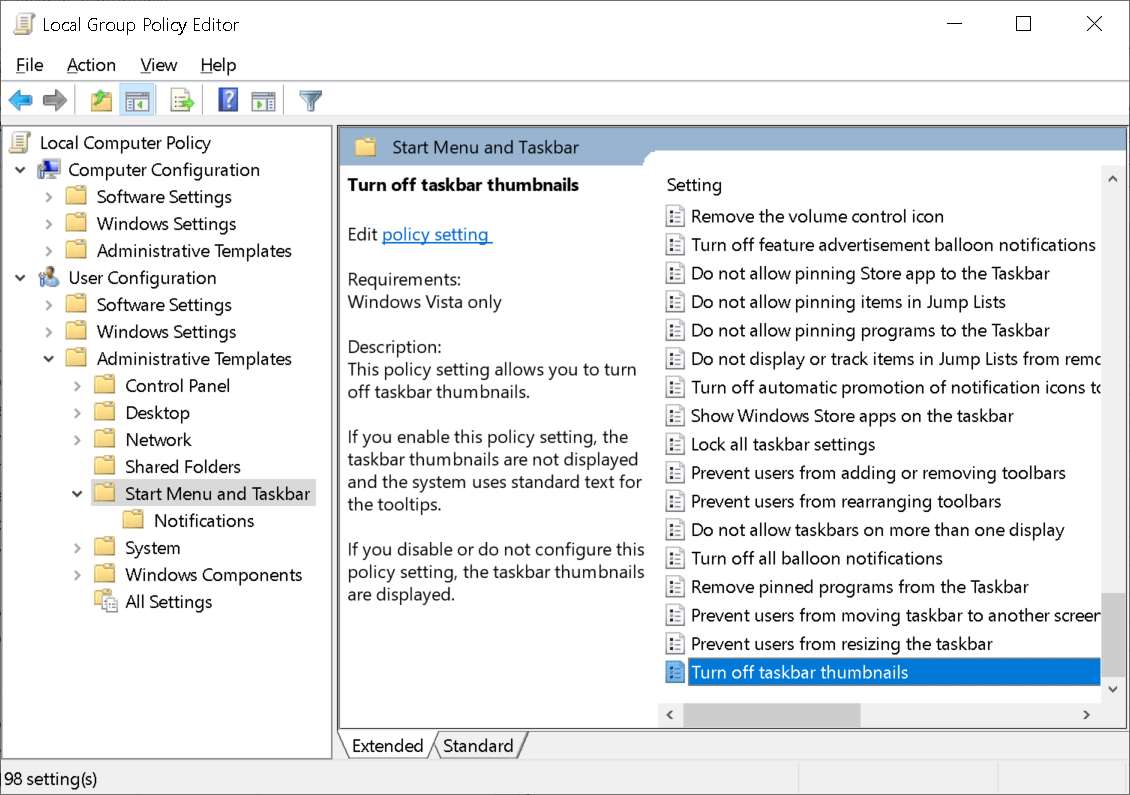This screenshot has height=795, width=1130.
Task: Open Help via the question mark icon
Action: pyautogui.click(x=228, y=99)
